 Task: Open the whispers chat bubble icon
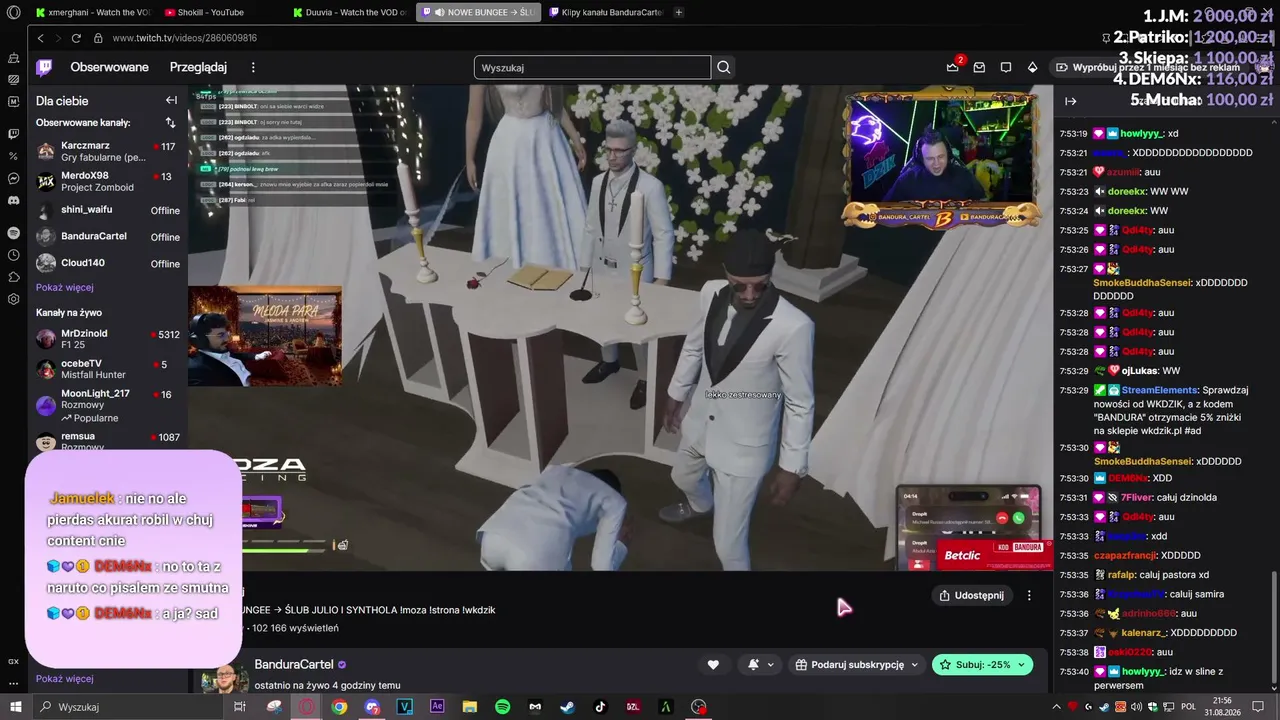pyautogui.click(x=1006, y=67)
